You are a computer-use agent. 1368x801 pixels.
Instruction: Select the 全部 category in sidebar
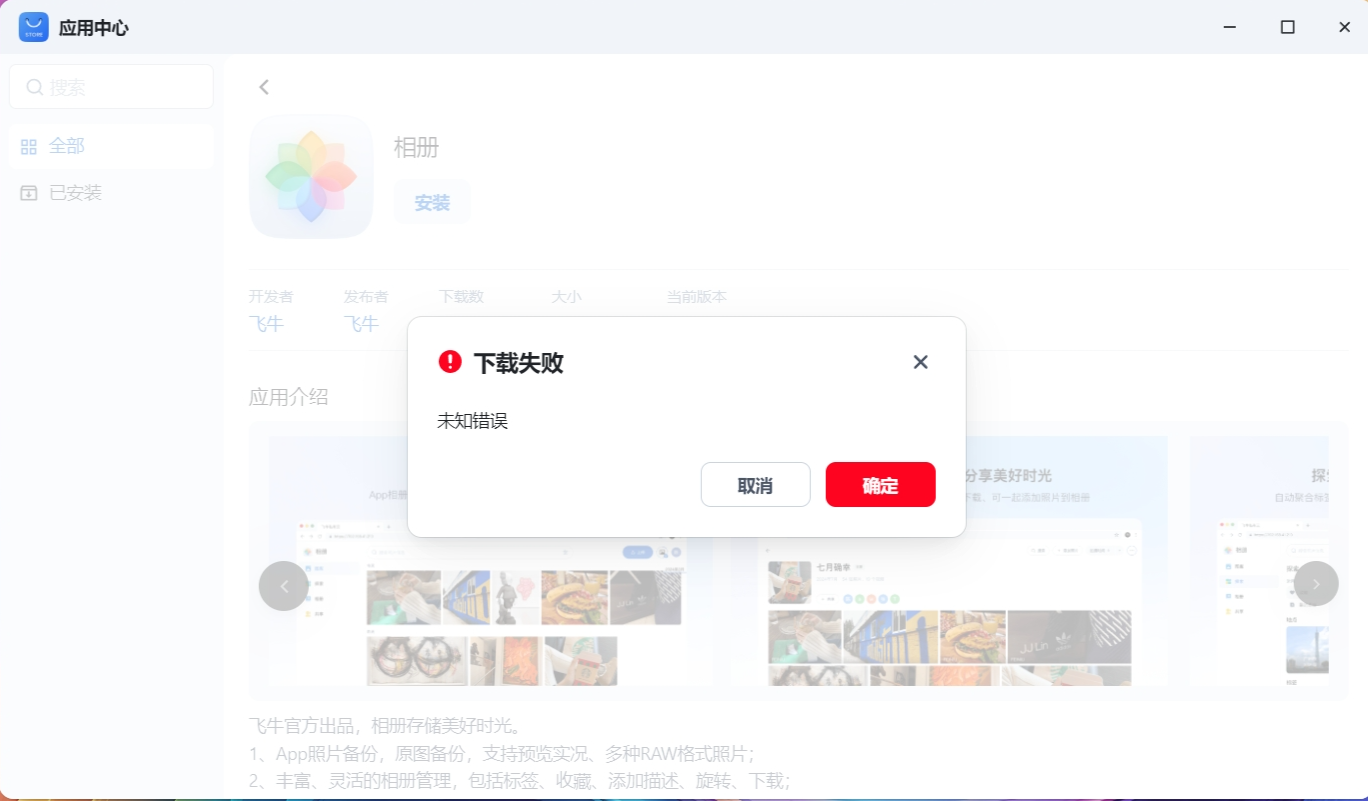(x=67, y=146)
